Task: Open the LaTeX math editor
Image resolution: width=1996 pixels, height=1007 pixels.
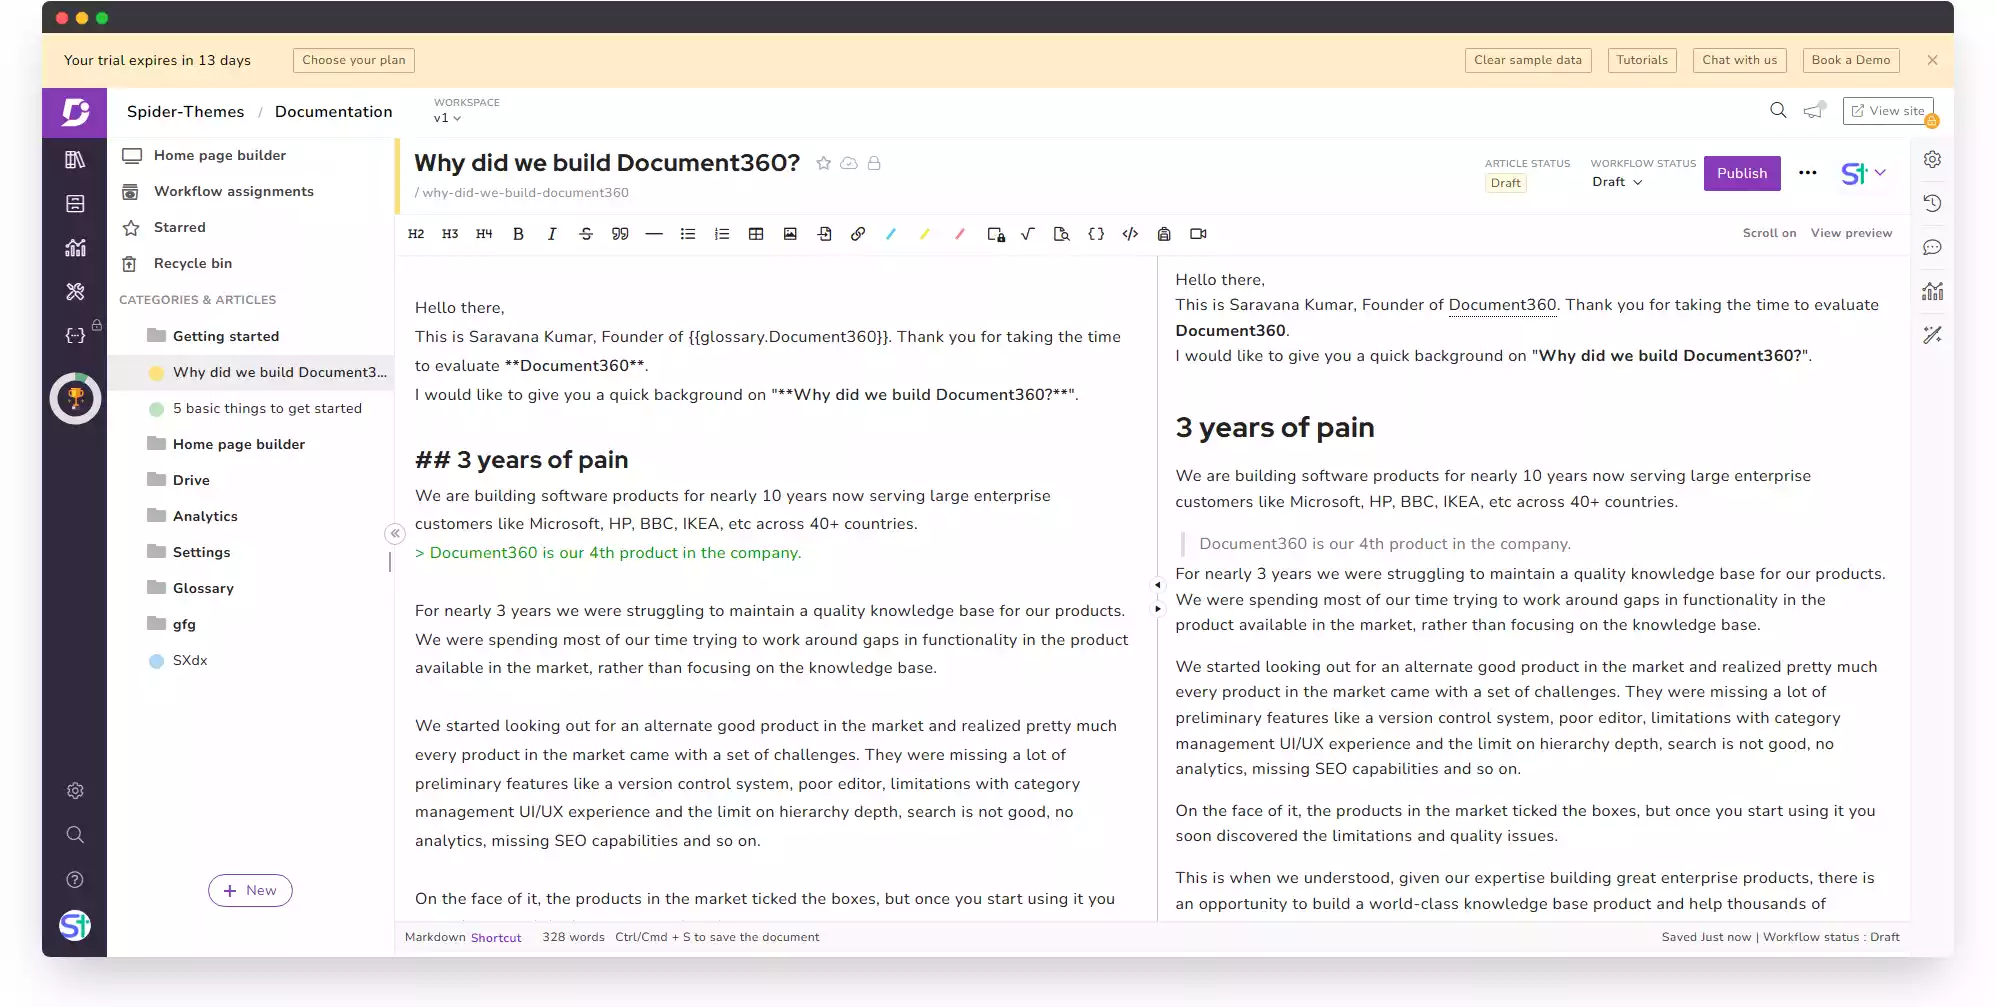Action: click(x=1028, y=234)
